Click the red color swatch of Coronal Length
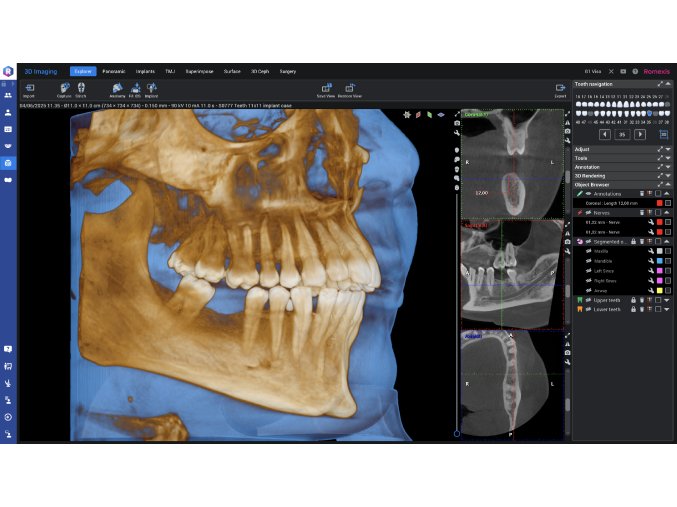This screenshot has height=507, width=677. (659, 203)
